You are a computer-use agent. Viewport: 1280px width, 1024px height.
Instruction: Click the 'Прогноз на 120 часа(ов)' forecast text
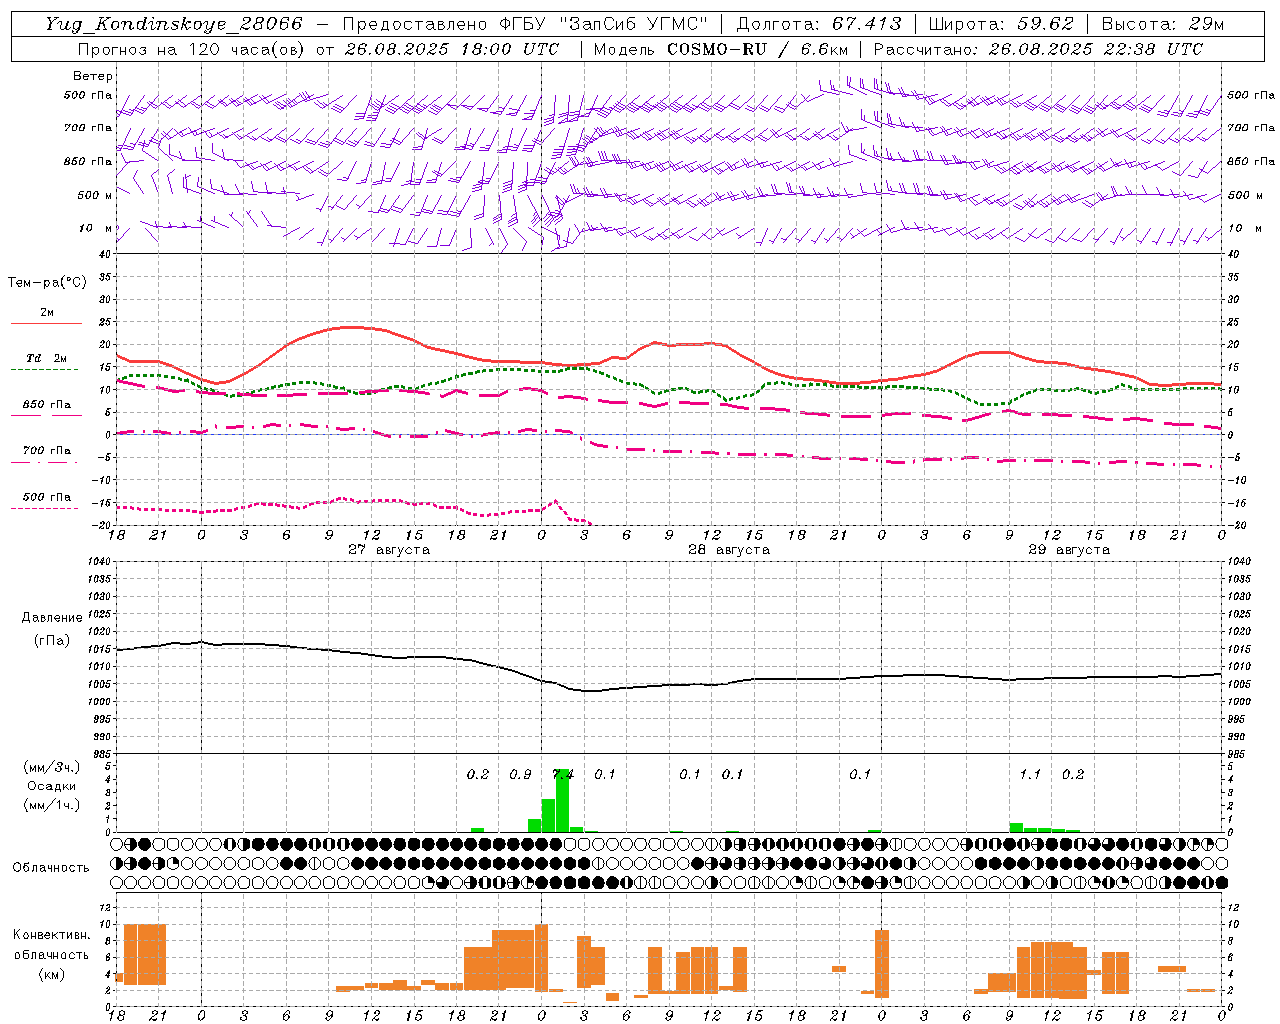click(x=193, y=49)
